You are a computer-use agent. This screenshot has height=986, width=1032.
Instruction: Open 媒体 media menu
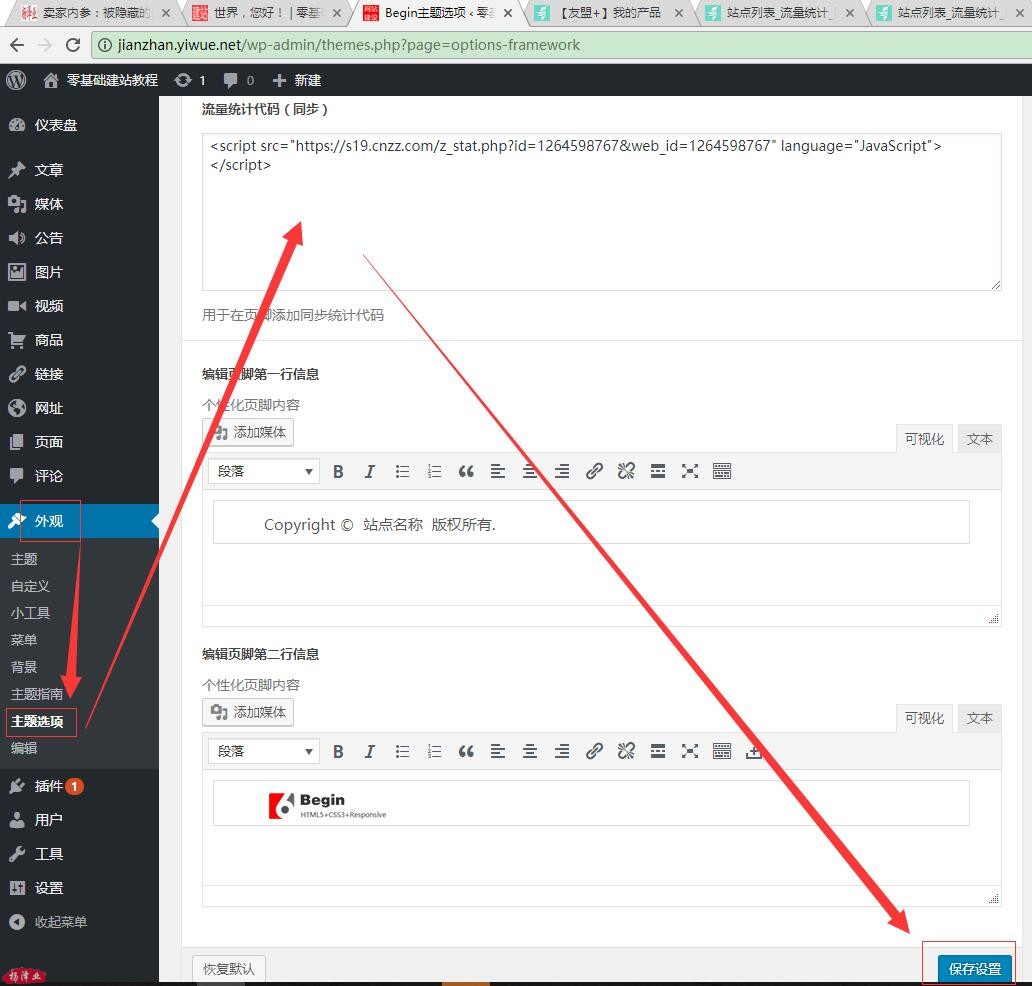click(79, 204)
